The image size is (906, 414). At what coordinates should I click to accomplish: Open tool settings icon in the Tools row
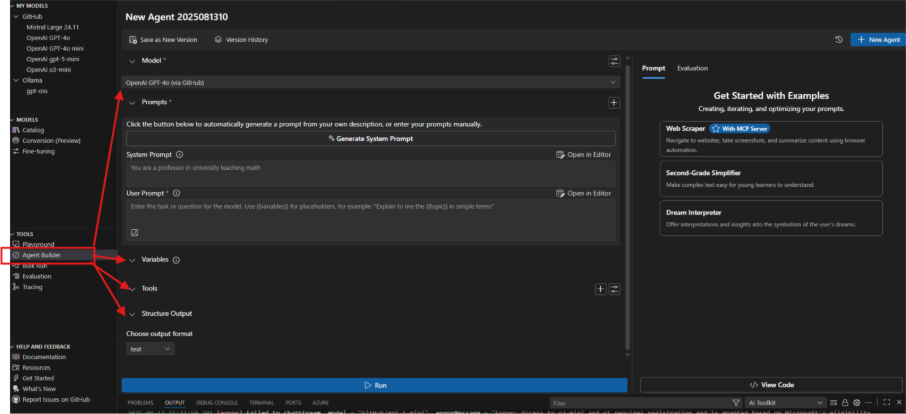pyautogui.click(x=614, y=289)
